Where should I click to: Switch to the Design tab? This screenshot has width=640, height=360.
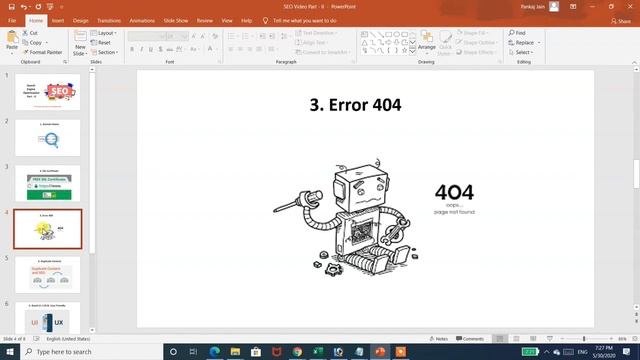coord(80,20)
